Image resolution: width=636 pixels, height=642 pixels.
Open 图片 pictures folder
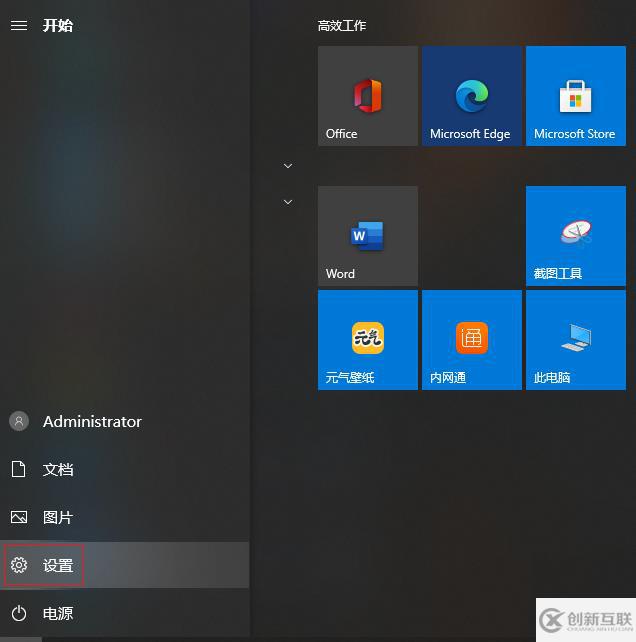(x=124, y=517)
